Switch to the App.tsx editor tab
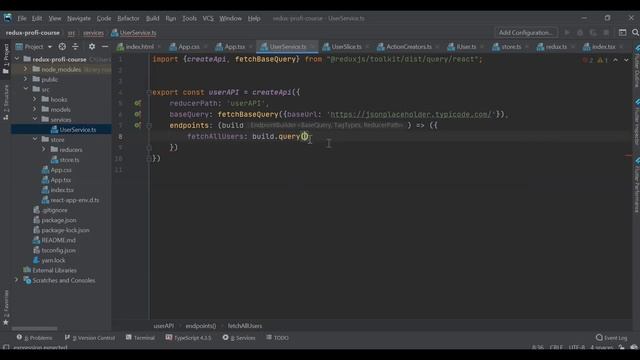Viewport: 640px width, 360px height. [231, 47]
